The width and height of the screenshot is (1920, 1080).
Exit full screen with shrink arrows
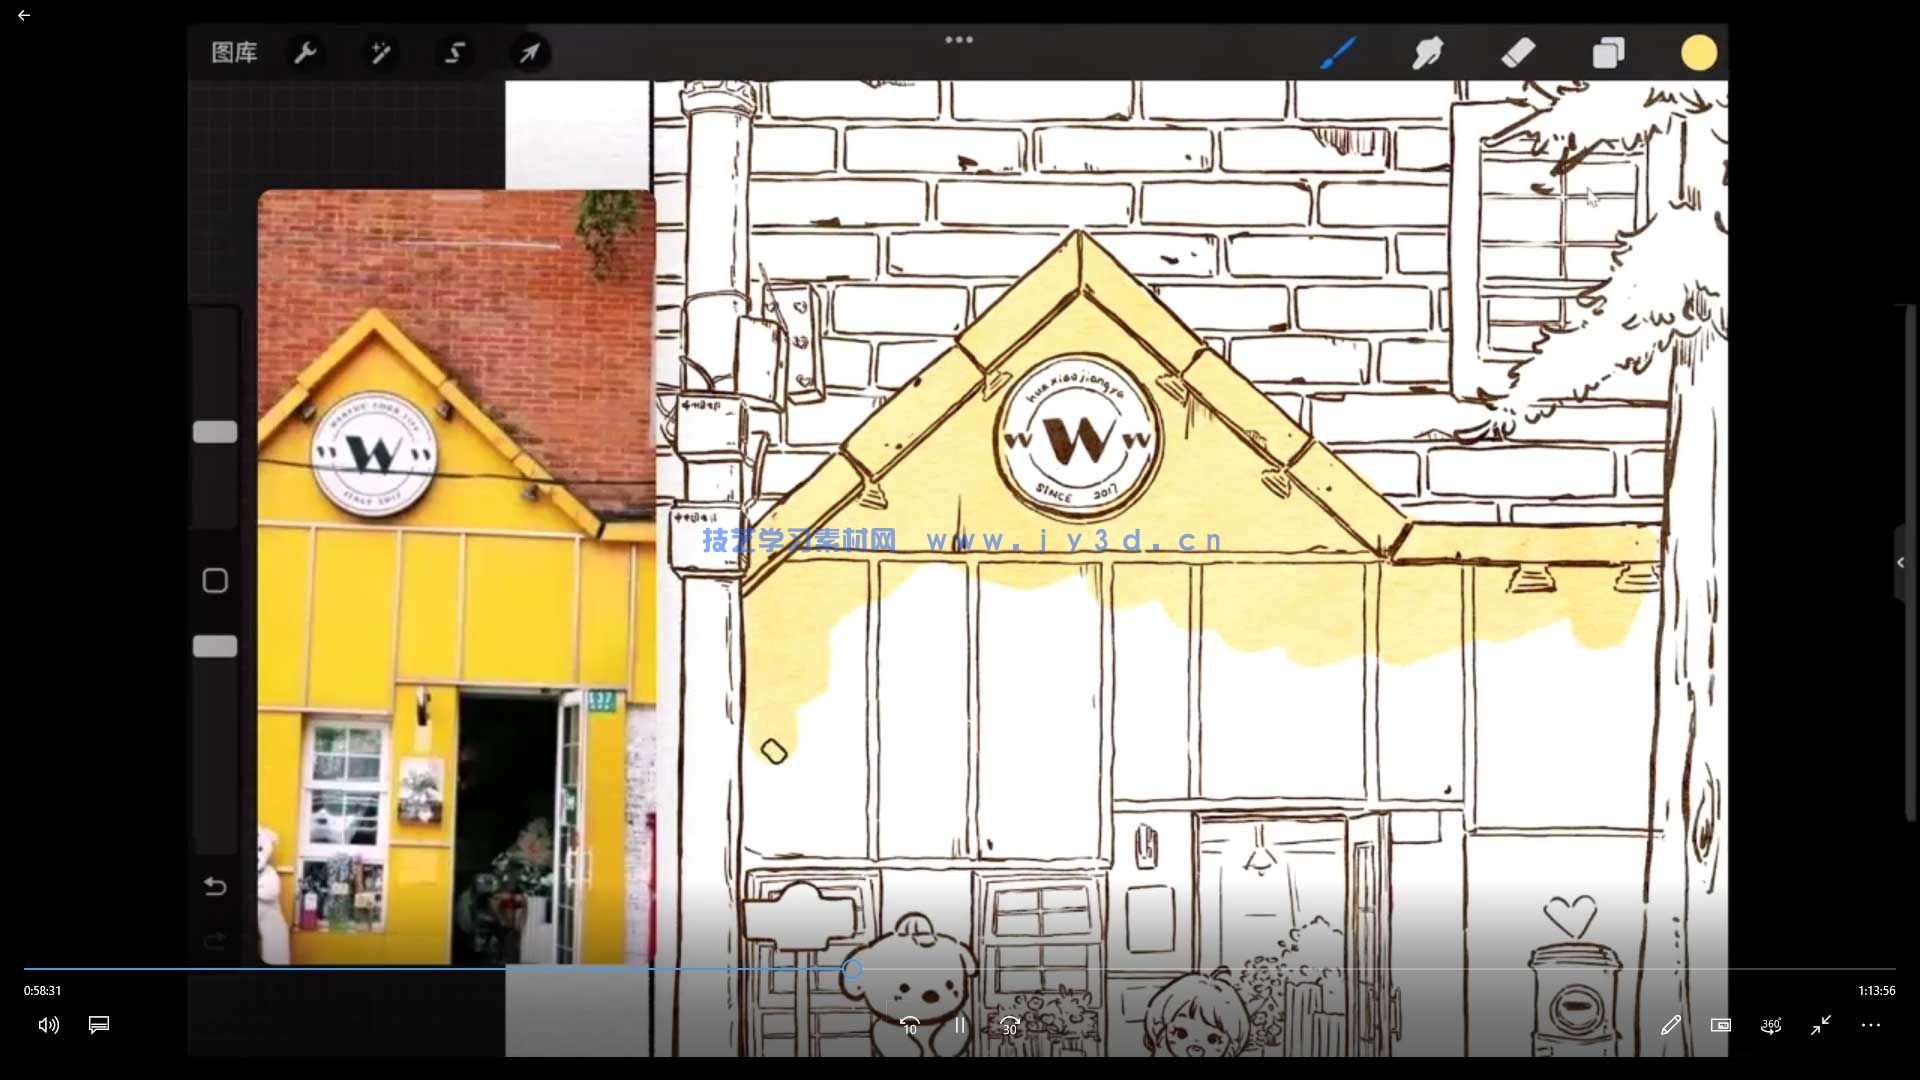pos(1821,1025)
